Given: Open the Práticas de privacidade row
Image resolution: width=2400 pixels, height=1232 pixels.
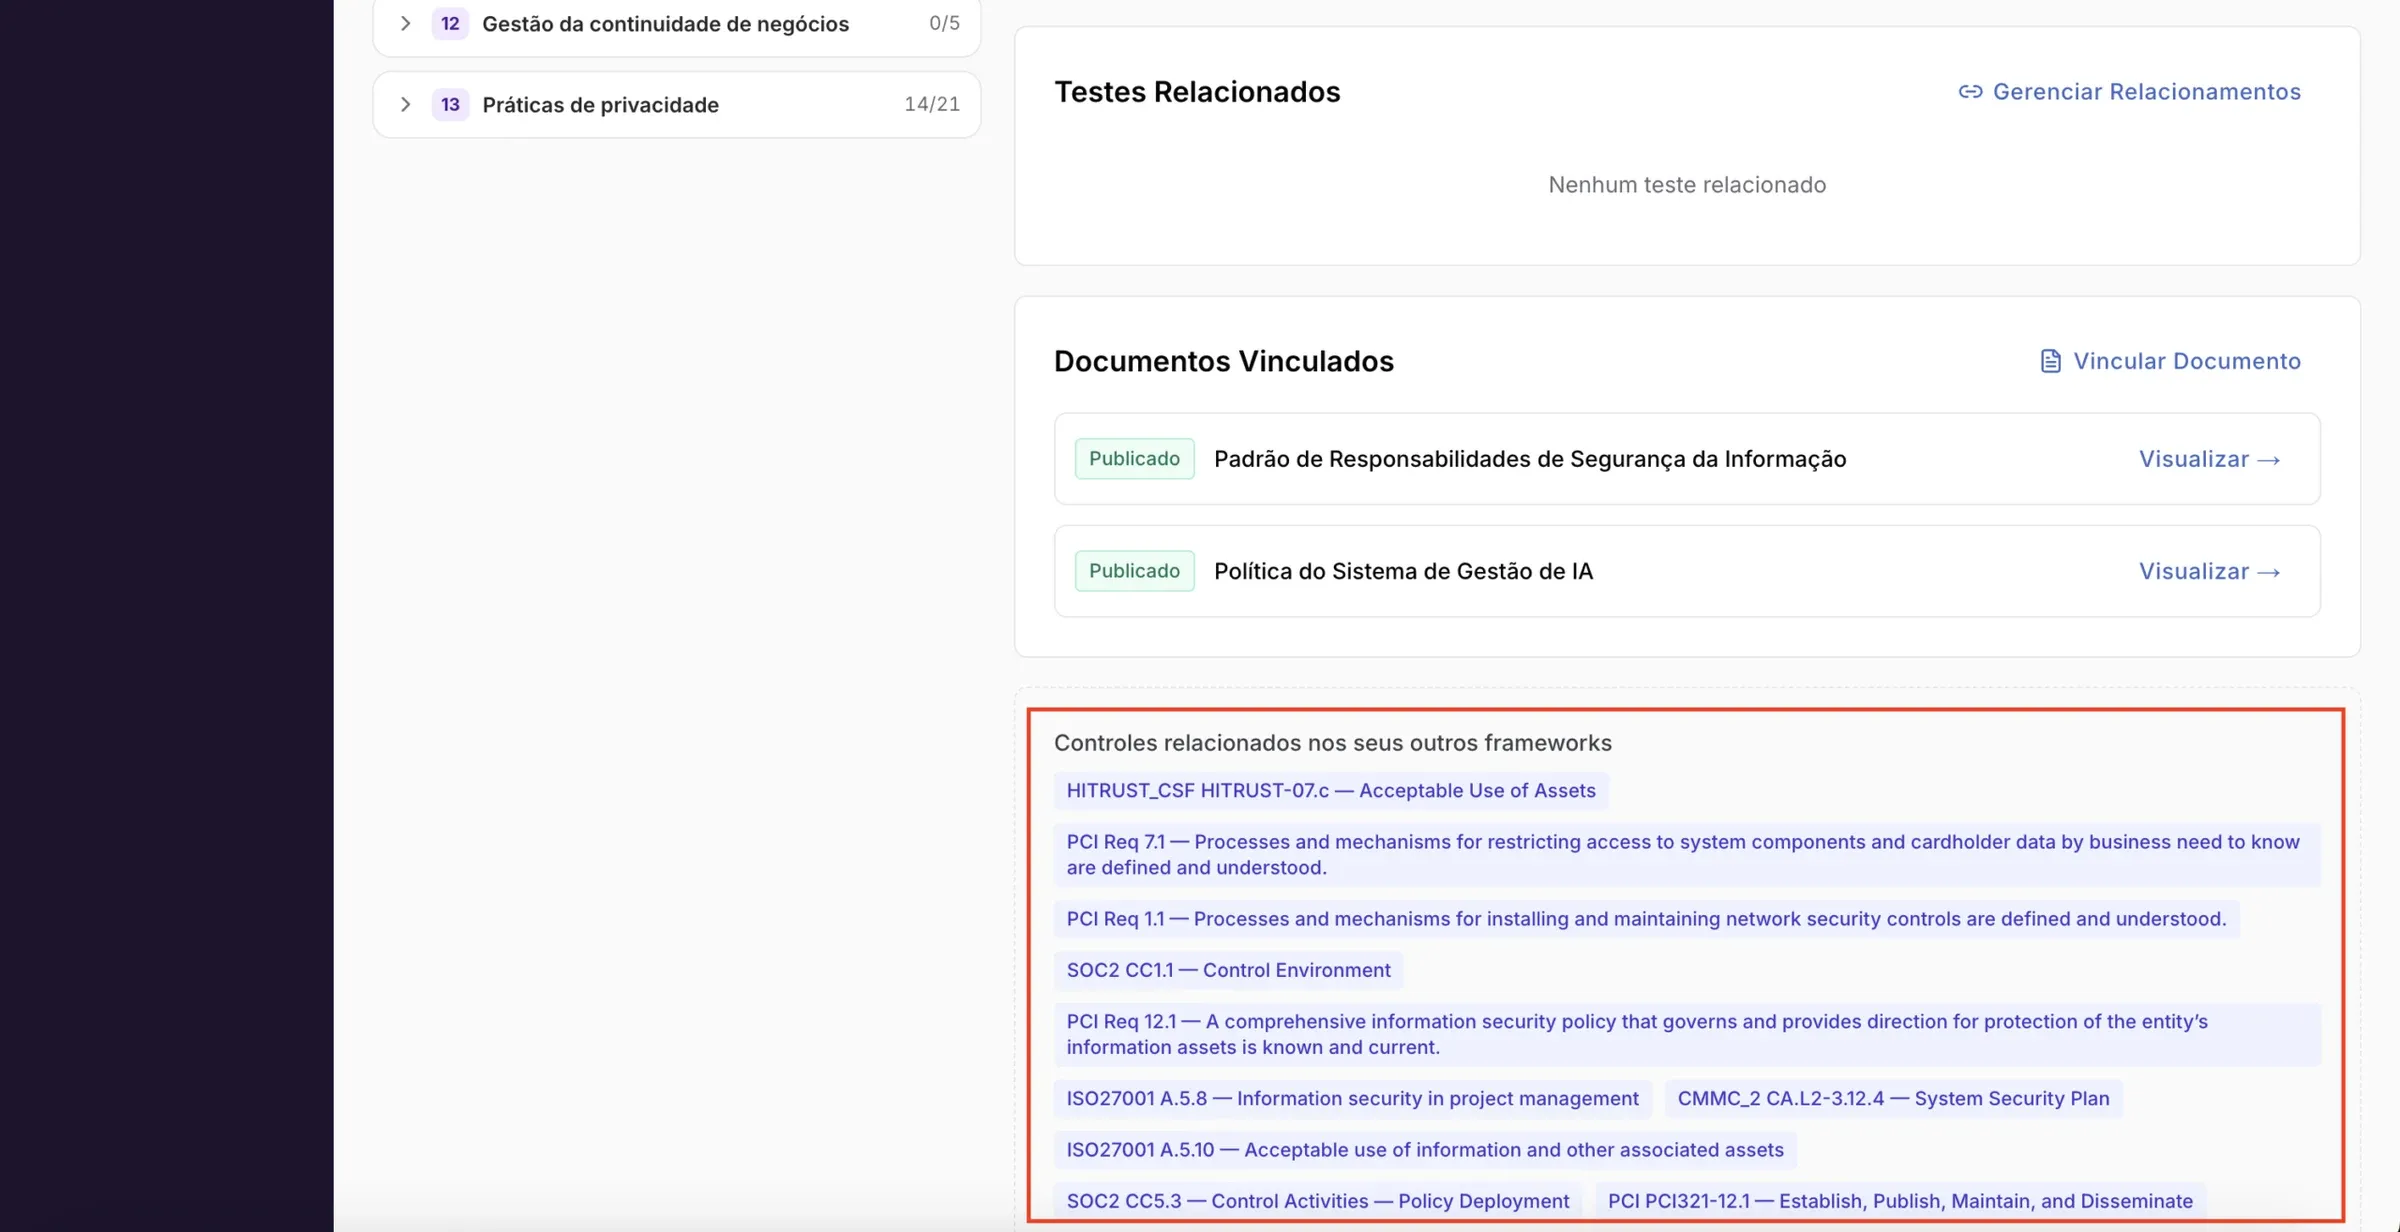Looking at the screenshot, I should (x=677, y=104).
